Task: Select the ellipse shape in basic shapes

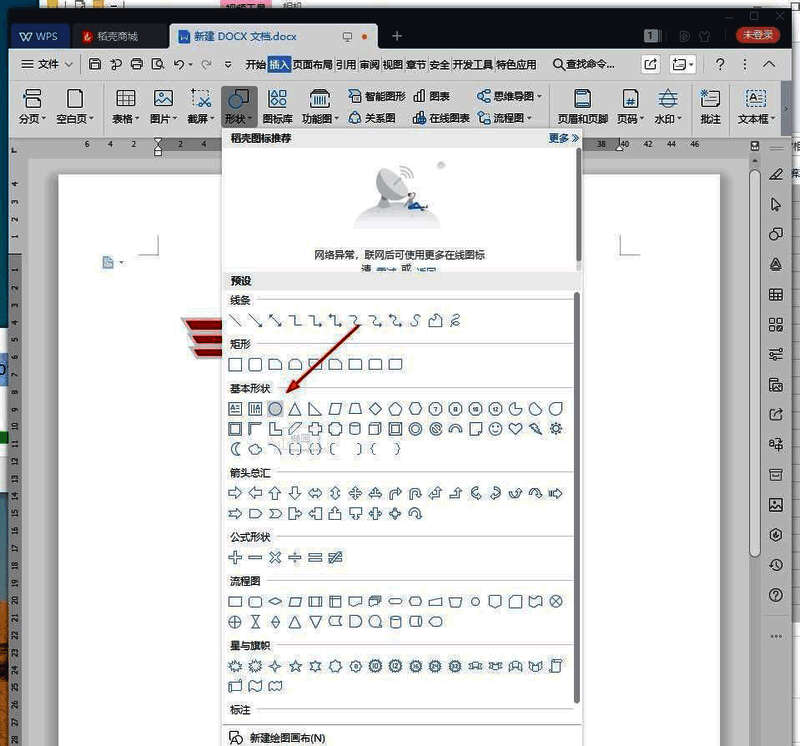Action: click(x=275, y=409)
